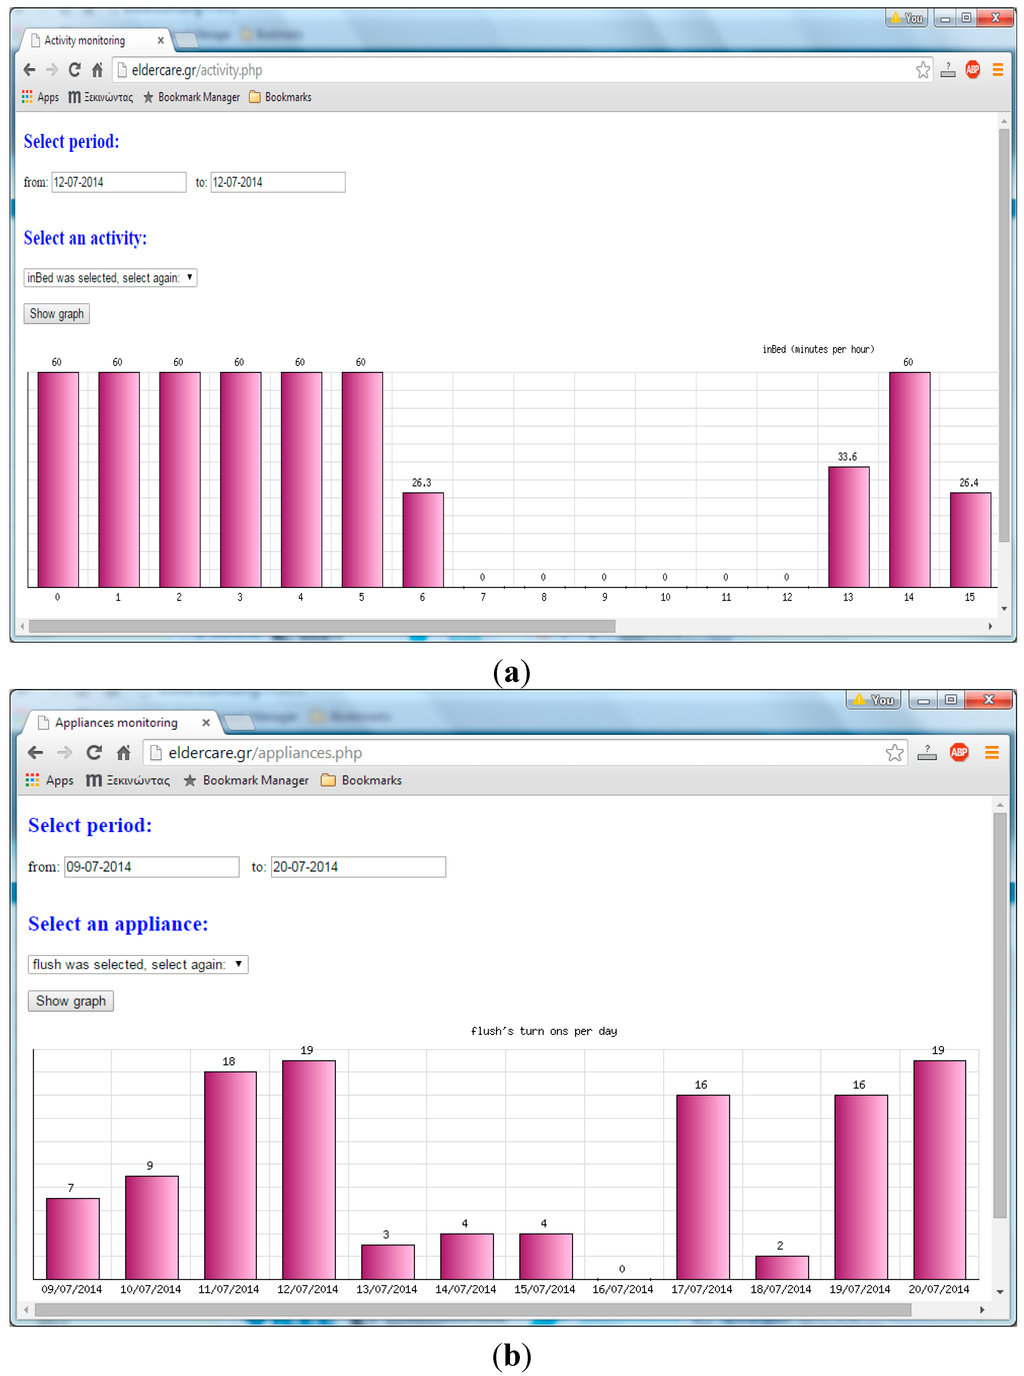Open new tab in Activity monitoring window
The width and height of the screenshot is (1024, 1376).
coord(186,41)
